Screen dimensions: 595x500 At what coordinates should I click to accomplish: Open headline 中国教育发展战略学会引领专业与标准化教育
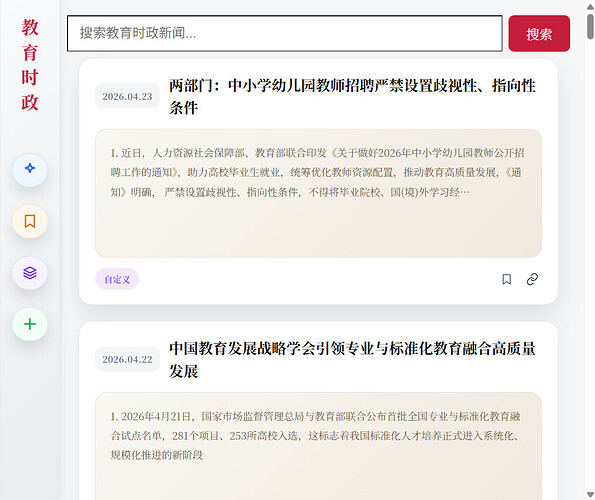point(352,359)
